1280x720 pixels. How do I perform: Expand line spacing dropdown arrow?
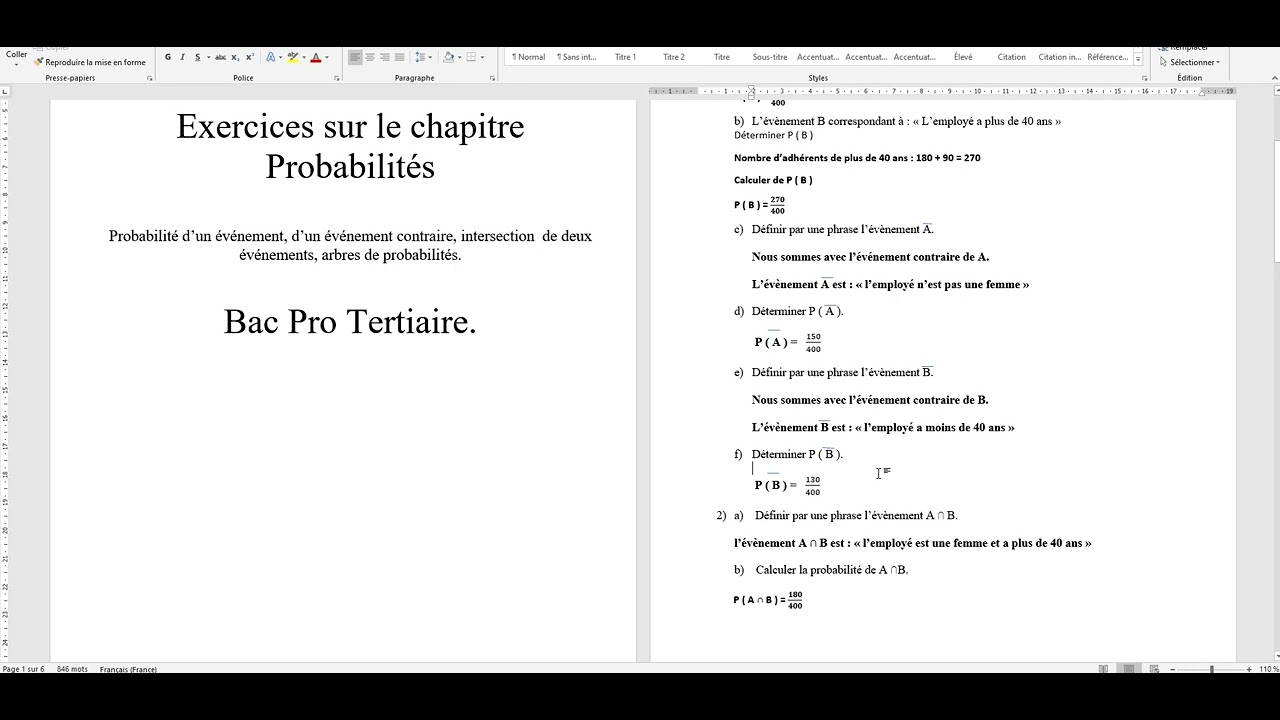click(430, 57)
